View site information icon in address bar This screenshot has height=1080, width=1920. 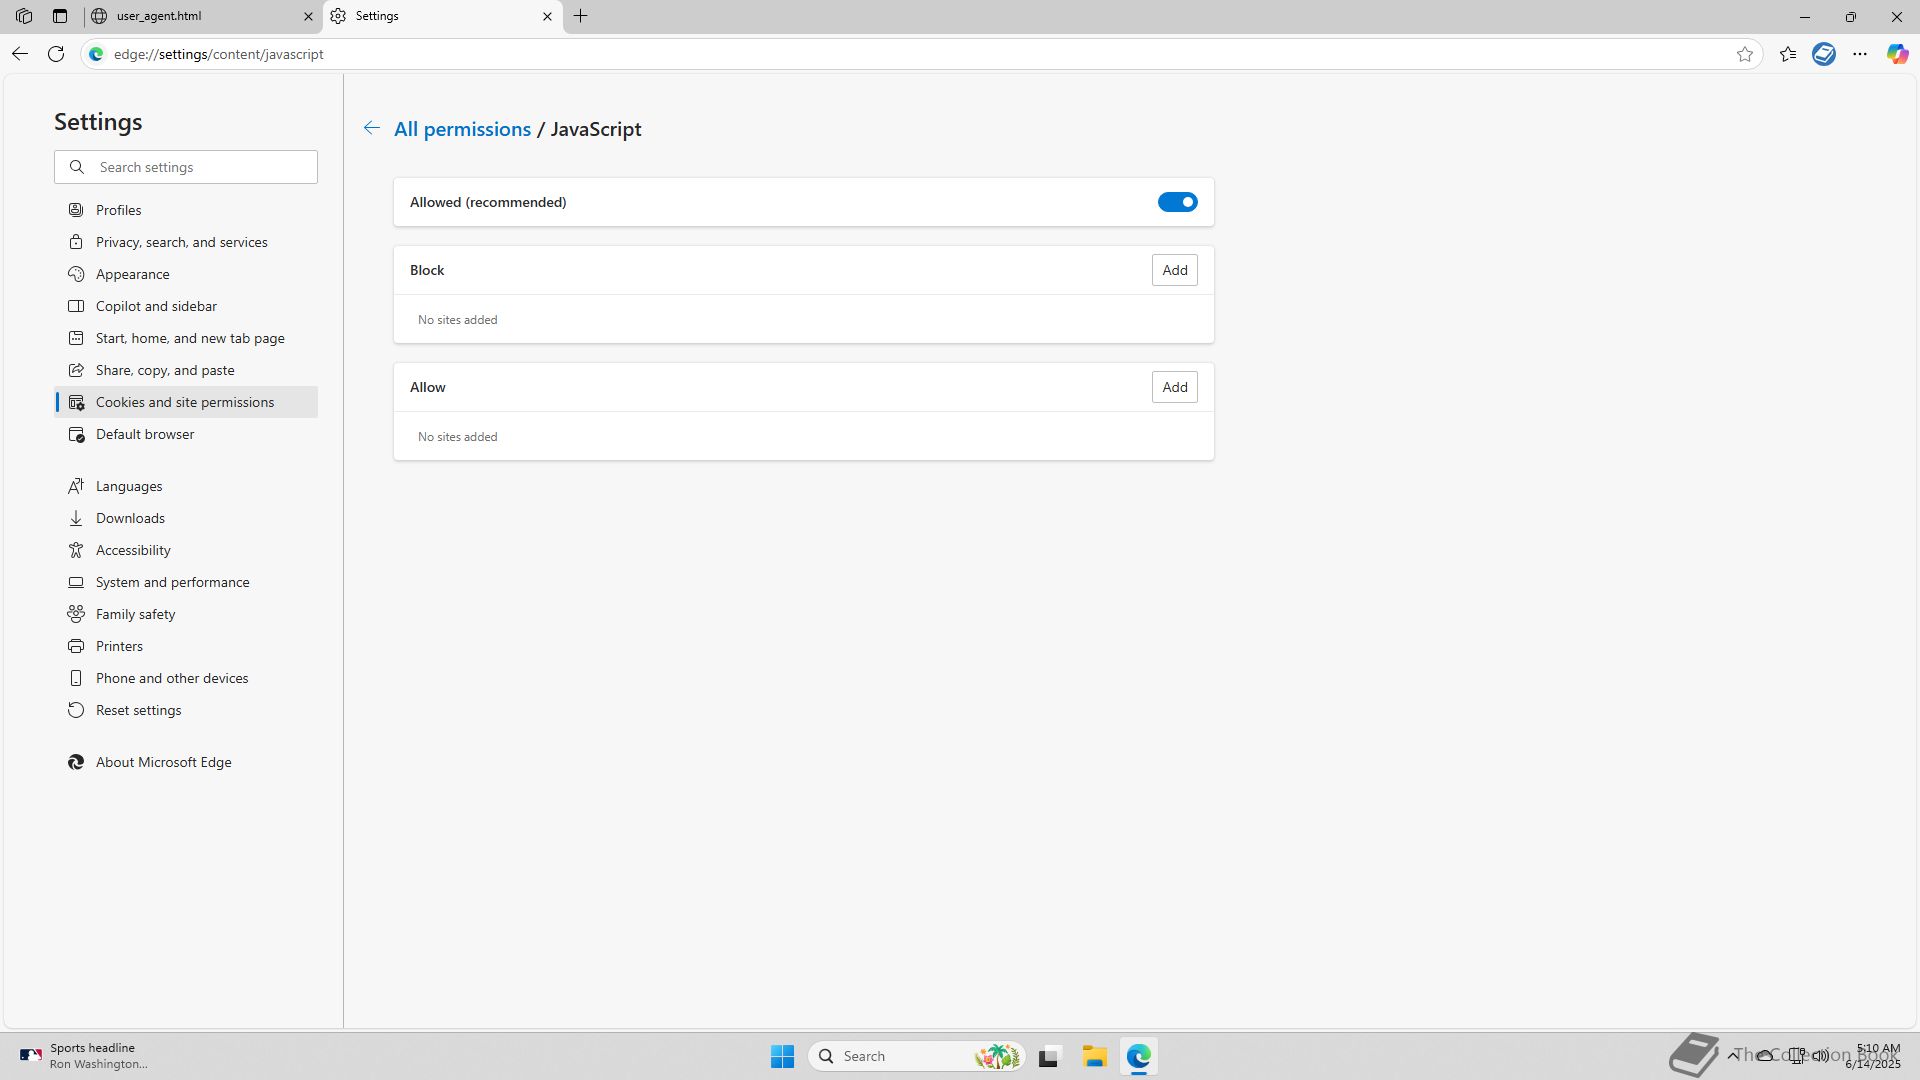click(x=96, y=54)
